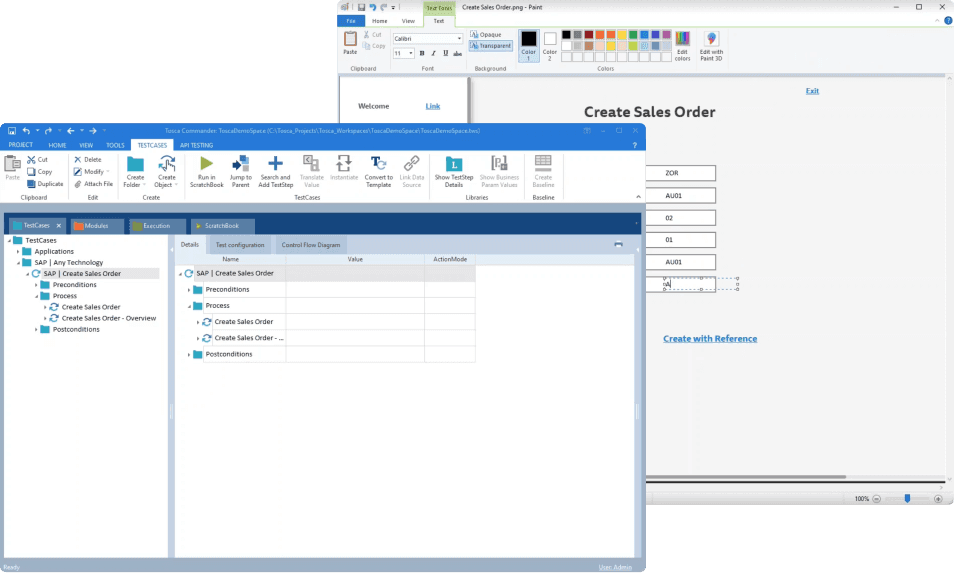Switch to the Execution tab

(157, 226)
